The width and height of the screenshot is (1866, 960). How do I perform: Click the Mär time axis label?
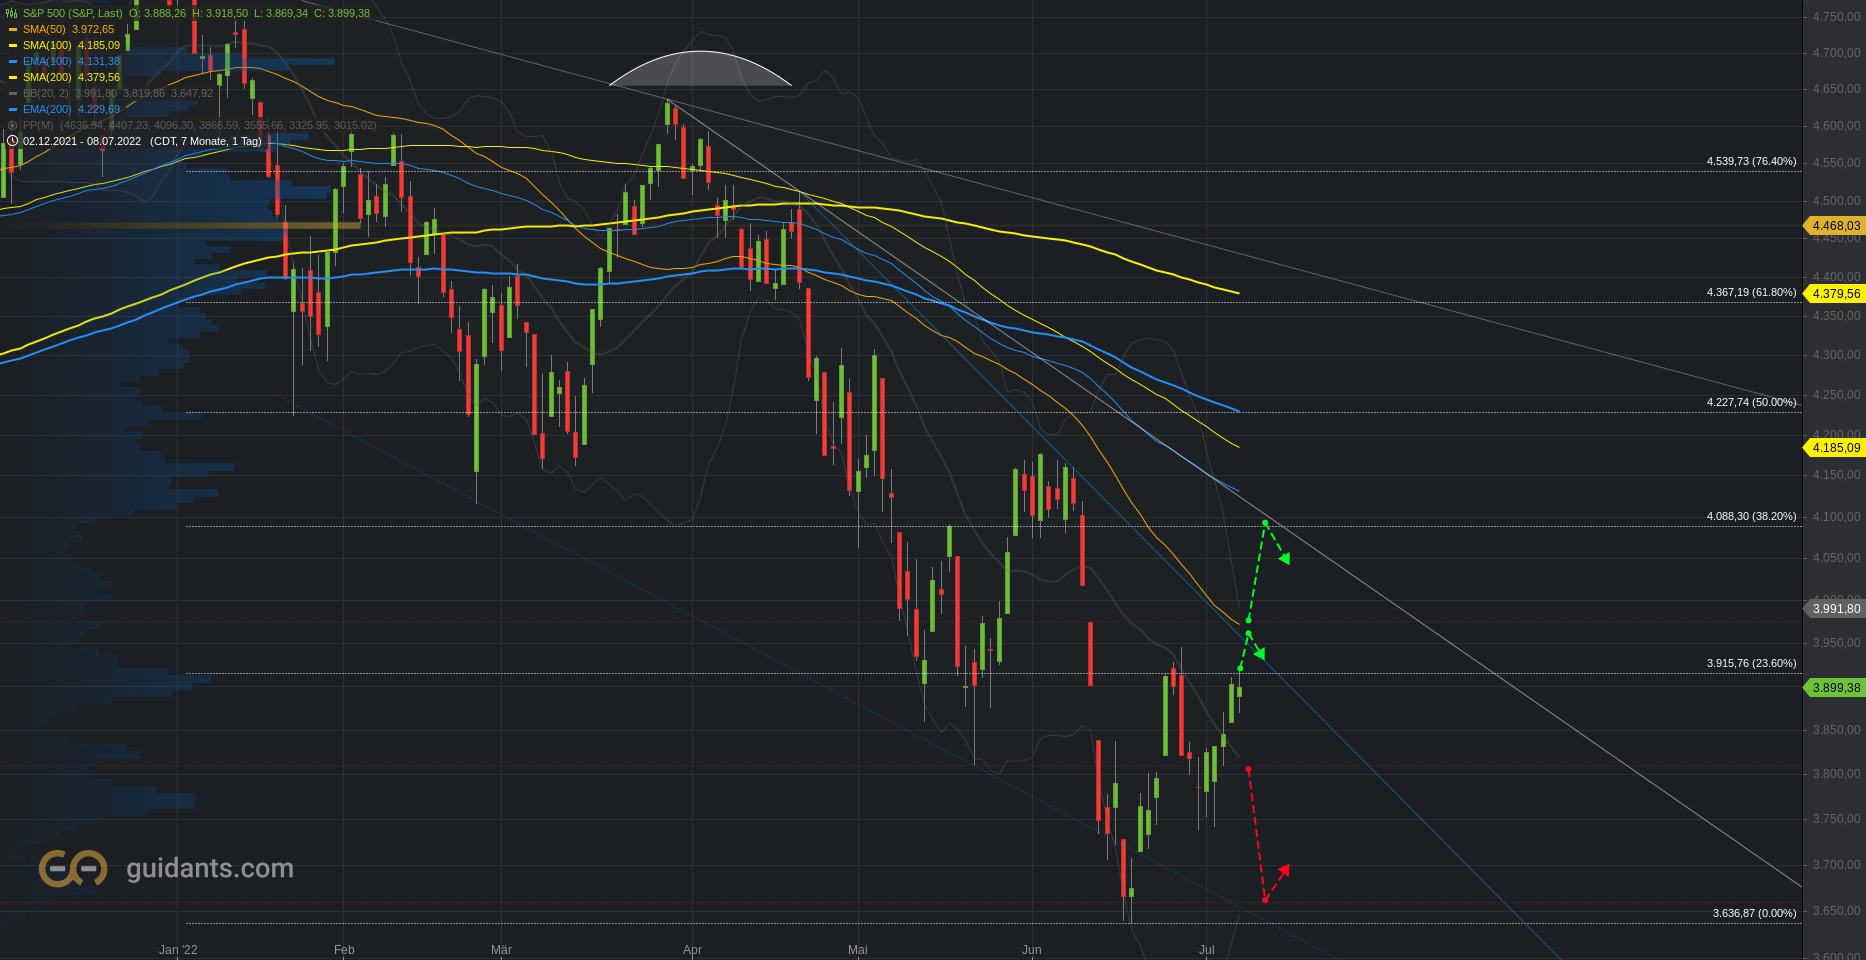tap(501, 950)
